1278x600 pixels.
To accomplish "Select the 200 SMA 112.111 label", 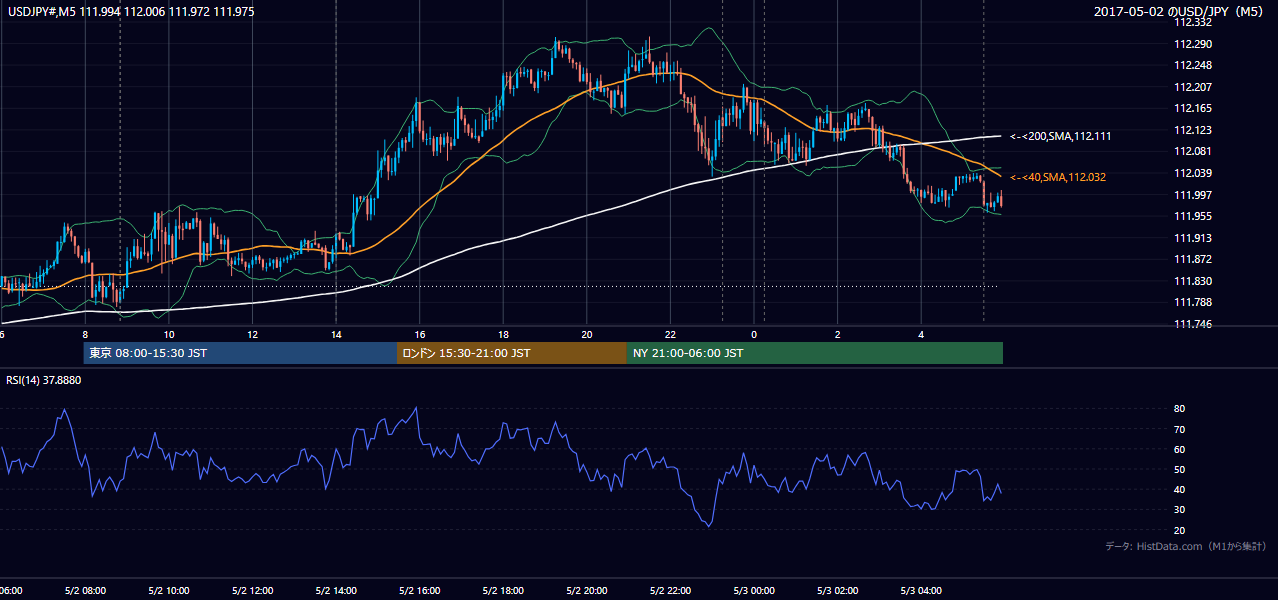I will point(1061,136).
